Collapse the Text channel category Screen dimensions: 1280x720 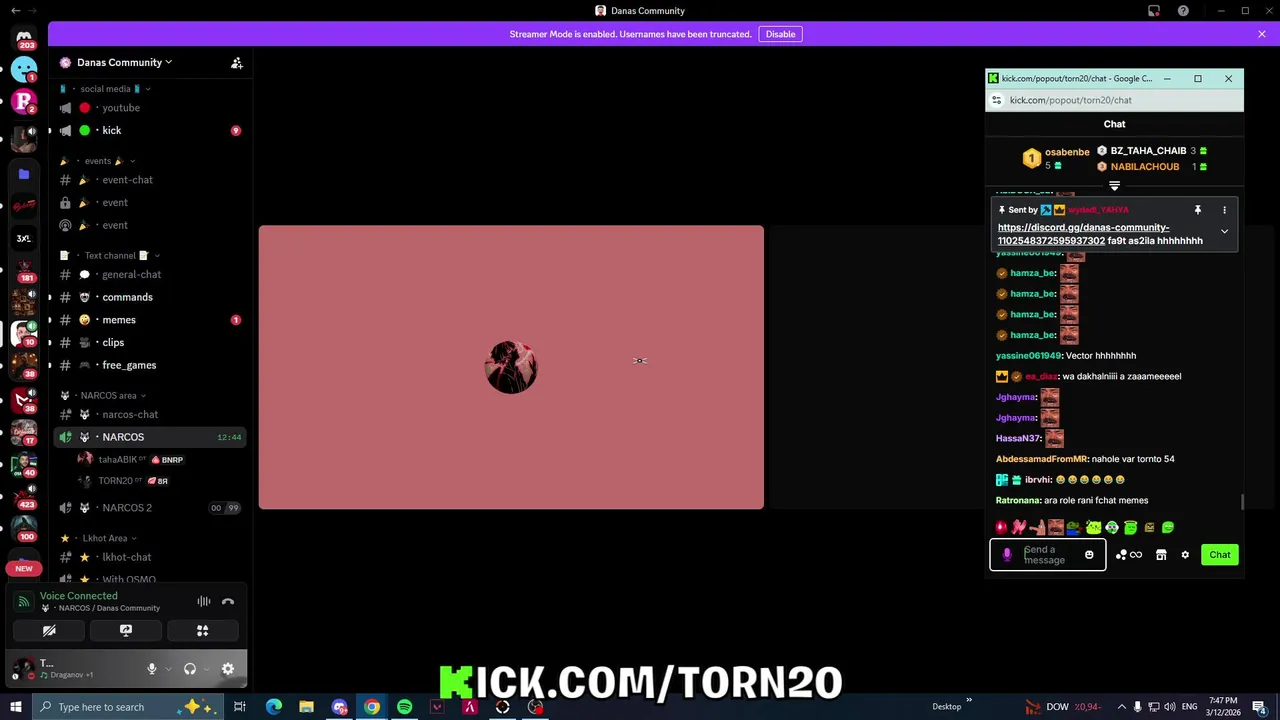tap(110, 255)
